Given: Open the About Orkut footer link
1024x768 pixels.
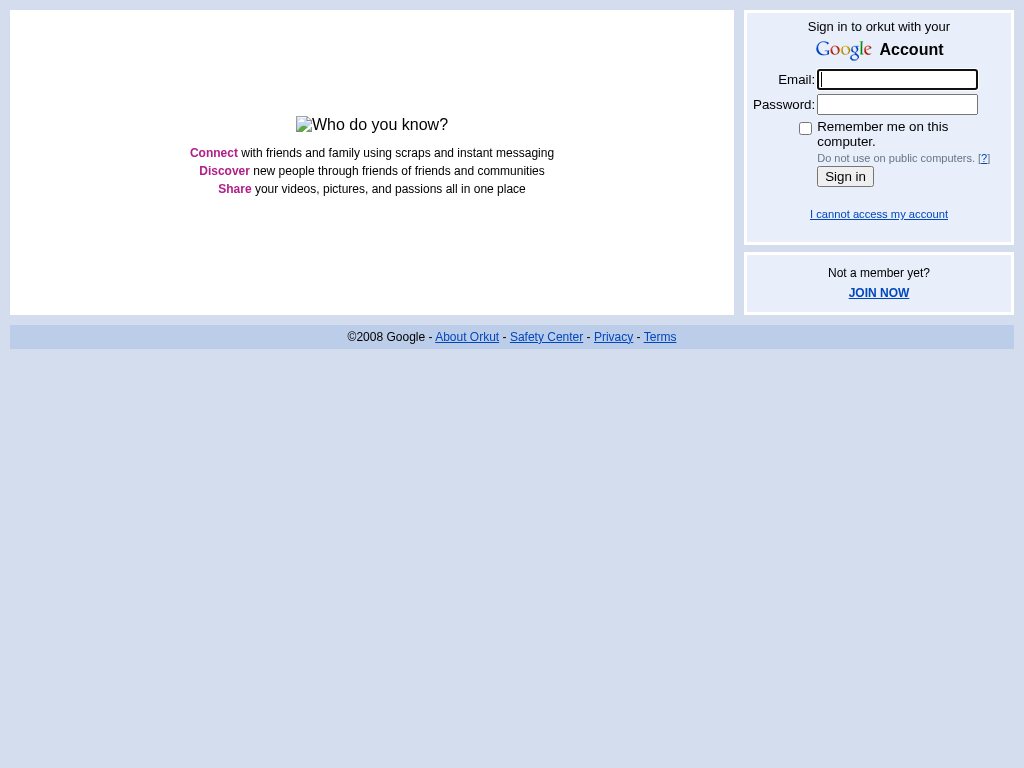Looking at the screenshot, I should point(467,337).
